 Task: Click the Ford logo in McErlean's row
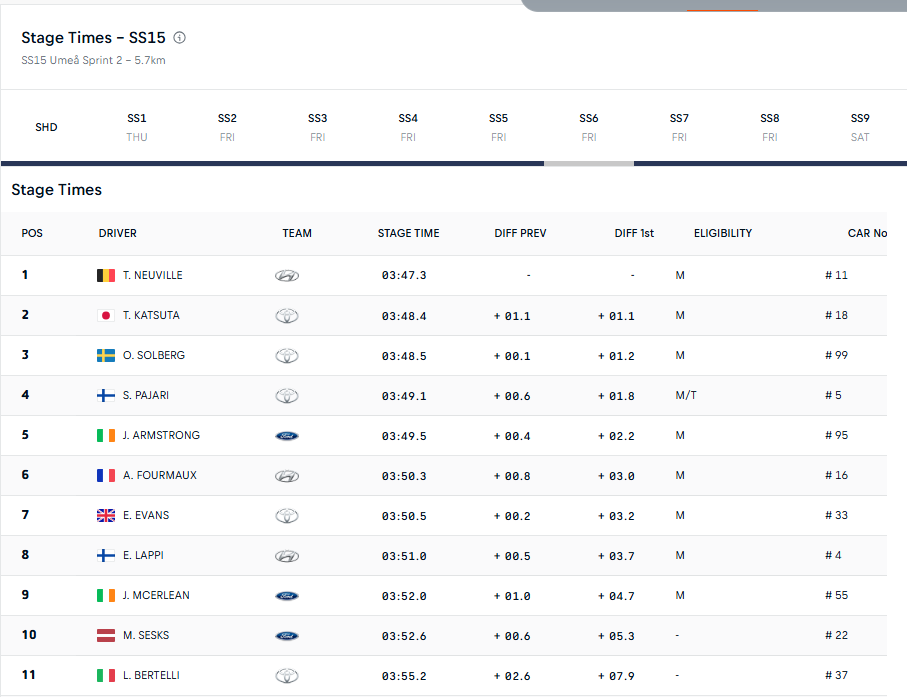pyautogui.click(x=287, y=596)
